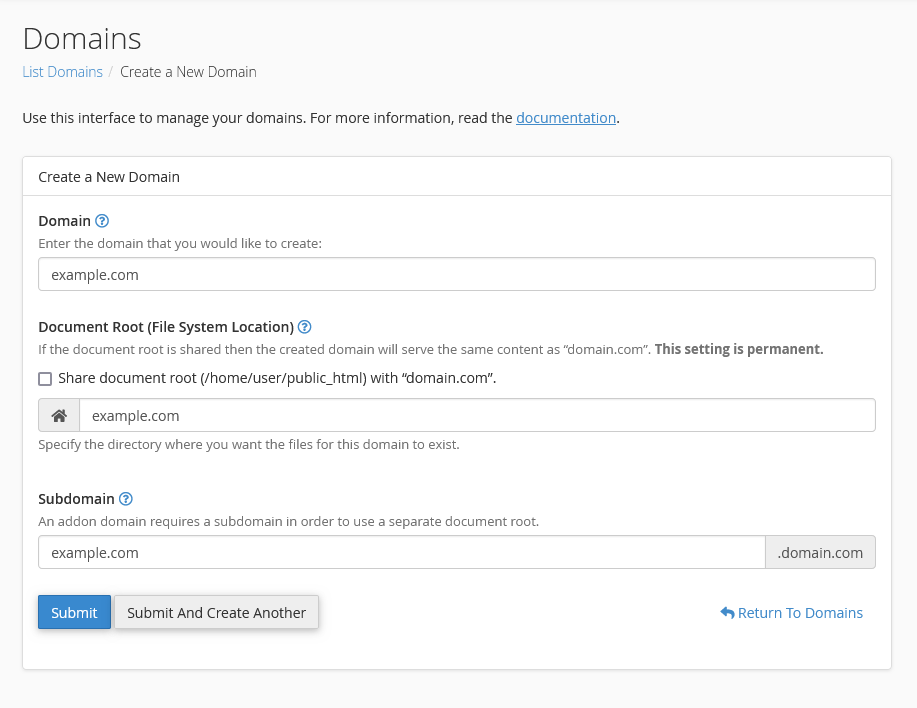Click the Domains page heading

tap(81, 39)
